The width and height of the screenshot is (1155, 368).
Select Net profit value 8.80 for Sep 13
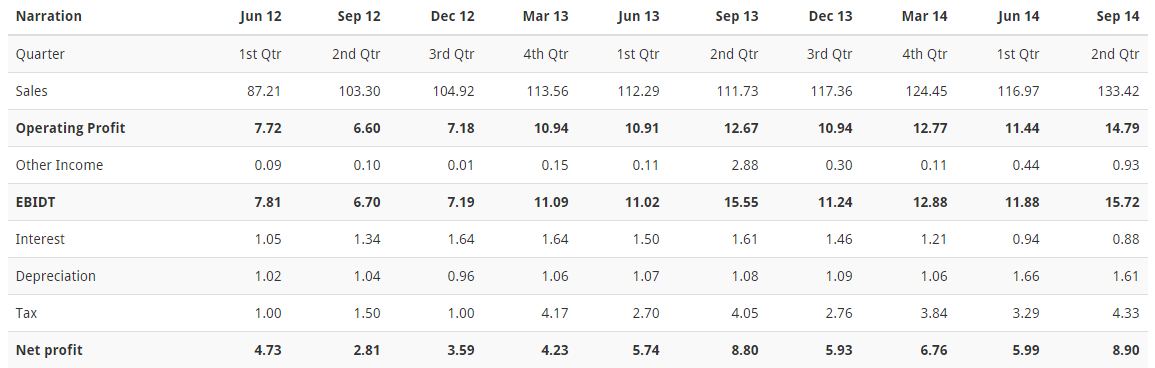(743, 350)
